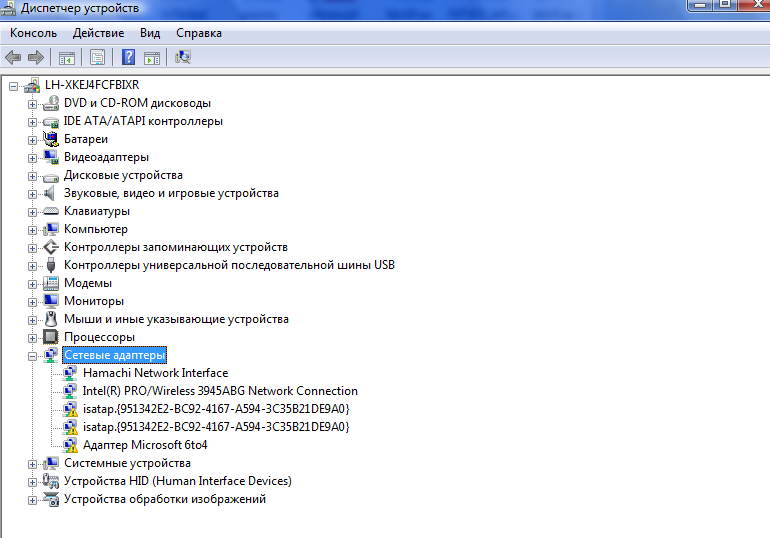Click the blue Help question mark icon
Viewport: 770px width, 538px height.
(x=128, y=57)
